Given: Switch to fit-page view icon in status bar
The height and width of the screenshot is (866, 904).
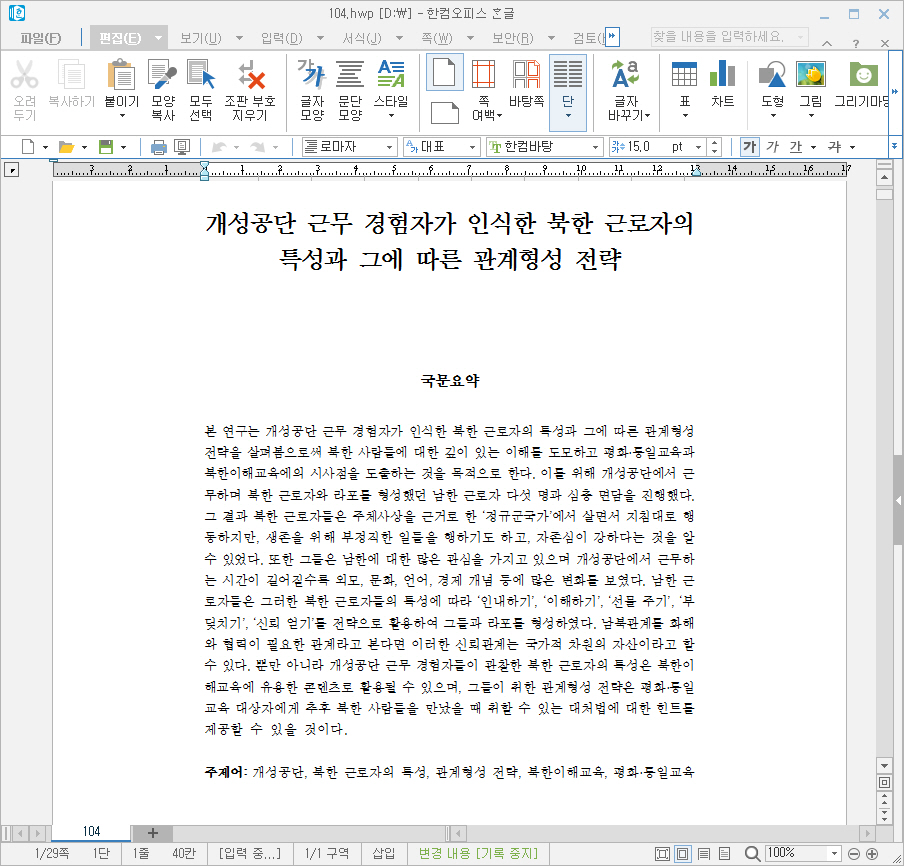Looking at the screenshot, I should coord(662,853).
